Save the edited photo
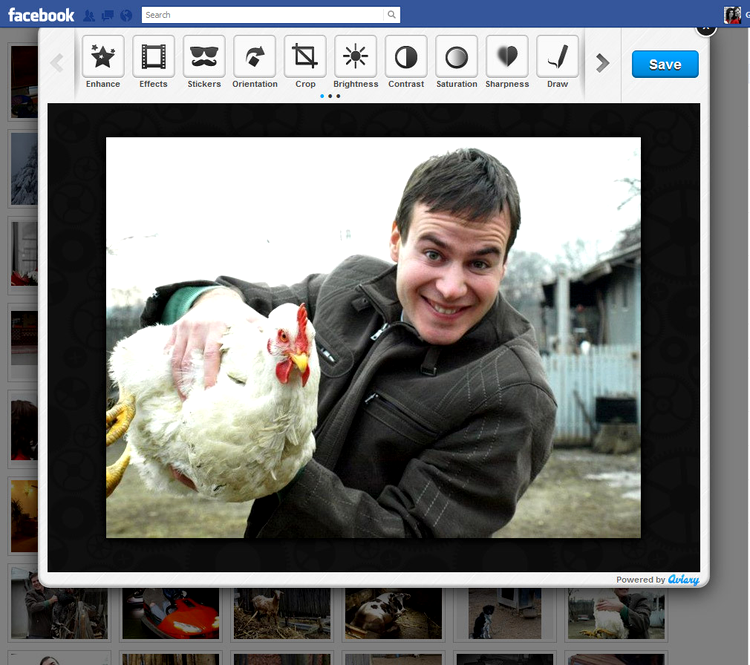750x665 pixels. [665, 64]
